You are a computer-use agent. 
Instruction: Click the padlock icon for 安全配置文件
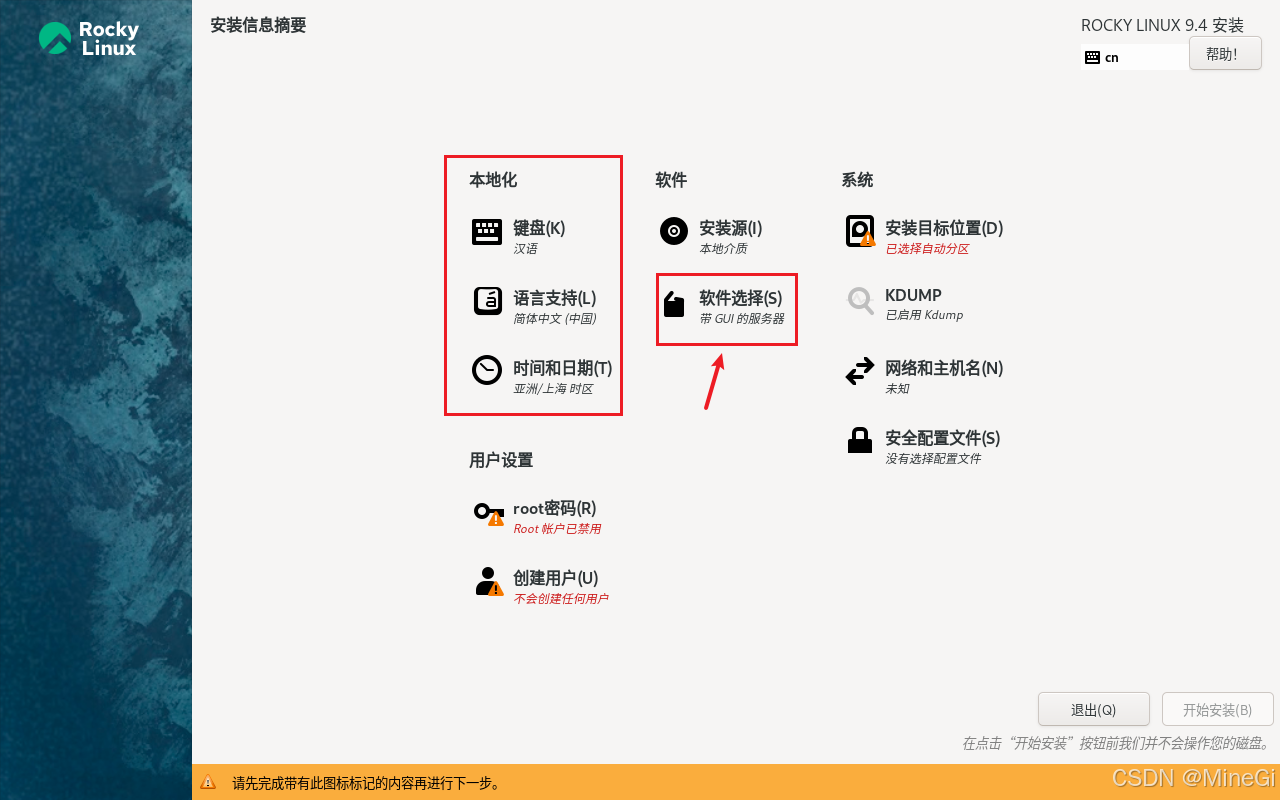pyautogui.click(x=860, y=440)
